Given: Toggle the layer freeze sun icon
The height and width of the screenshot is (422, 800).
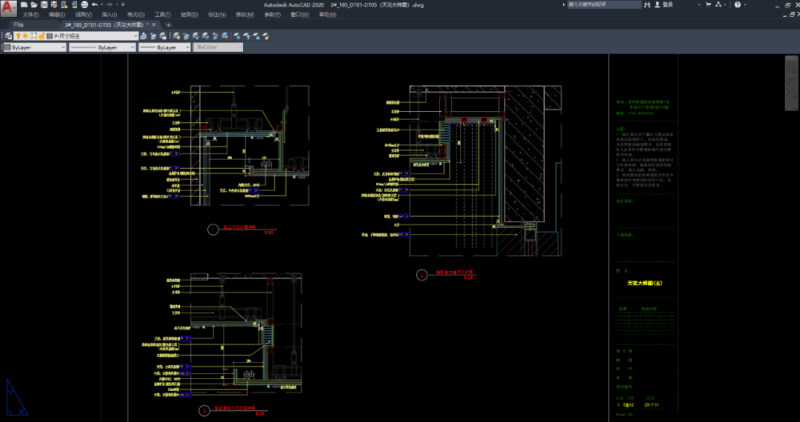Looking at the screenshot, I should pyautogui.click(x=26, y=35).
